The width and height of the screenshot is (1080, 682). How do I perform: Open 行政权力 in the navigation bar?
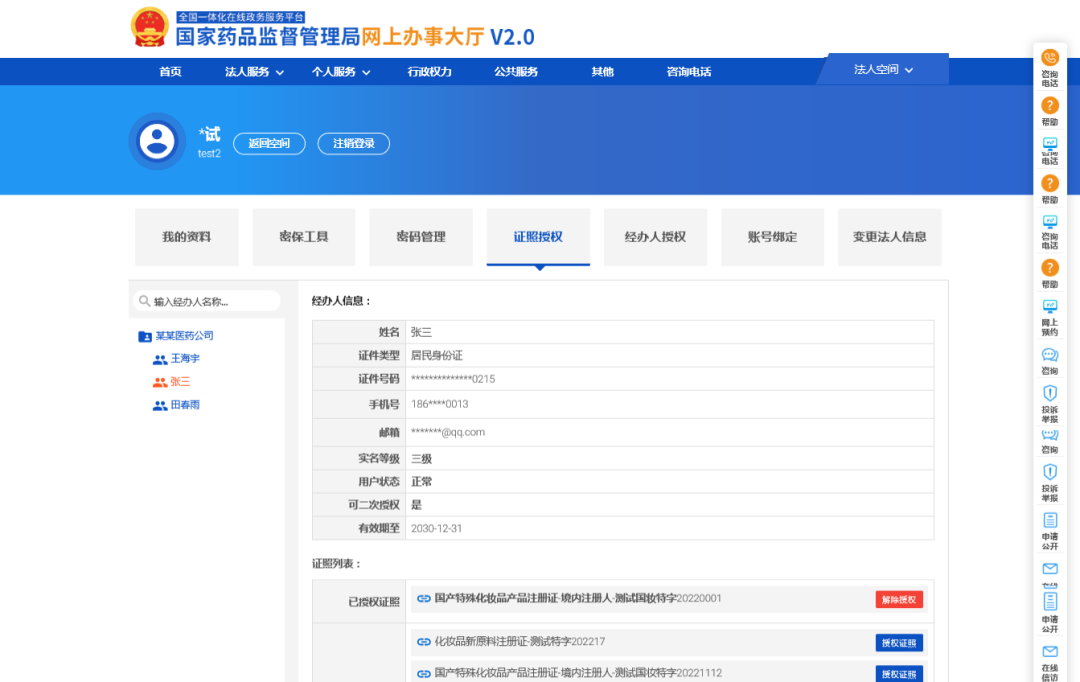tap(429, 72)
